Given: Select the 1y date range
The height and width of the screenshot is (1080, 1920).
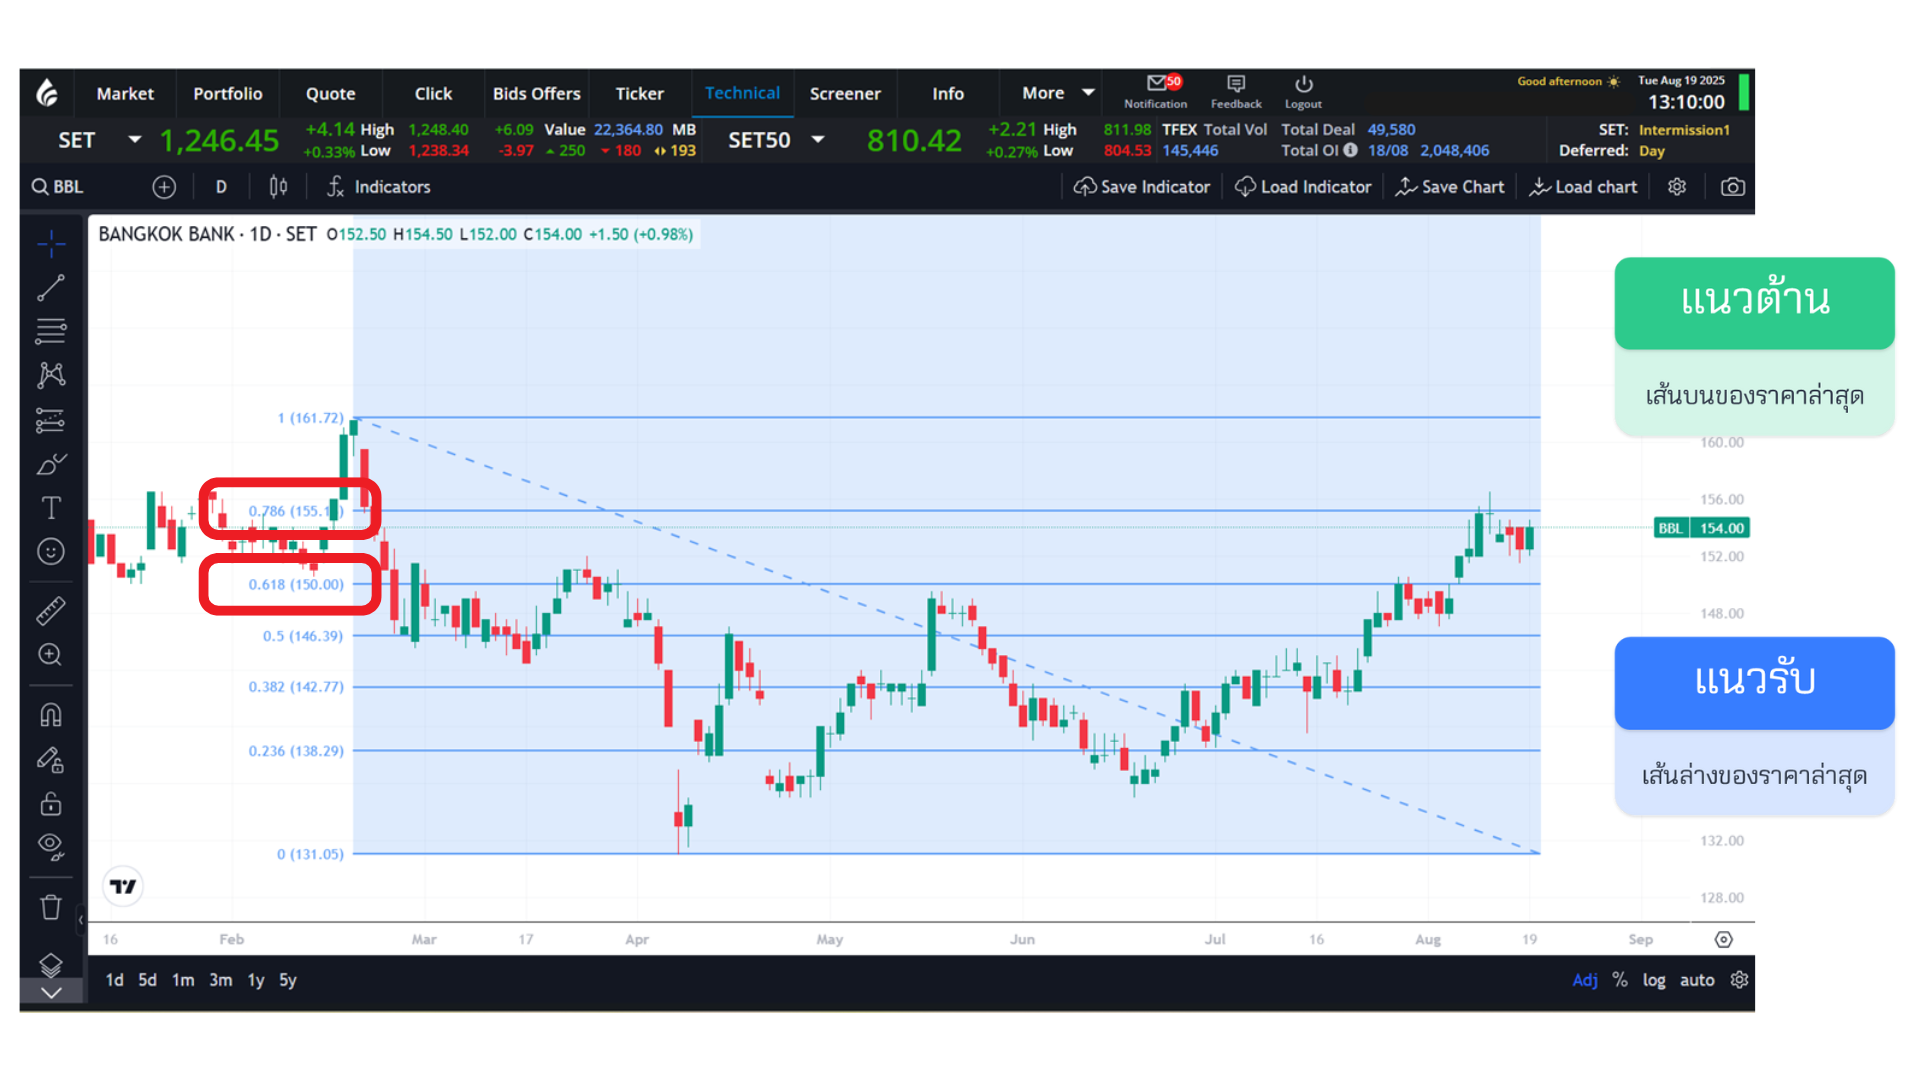Looking at the screenshot, I should 256,980.
